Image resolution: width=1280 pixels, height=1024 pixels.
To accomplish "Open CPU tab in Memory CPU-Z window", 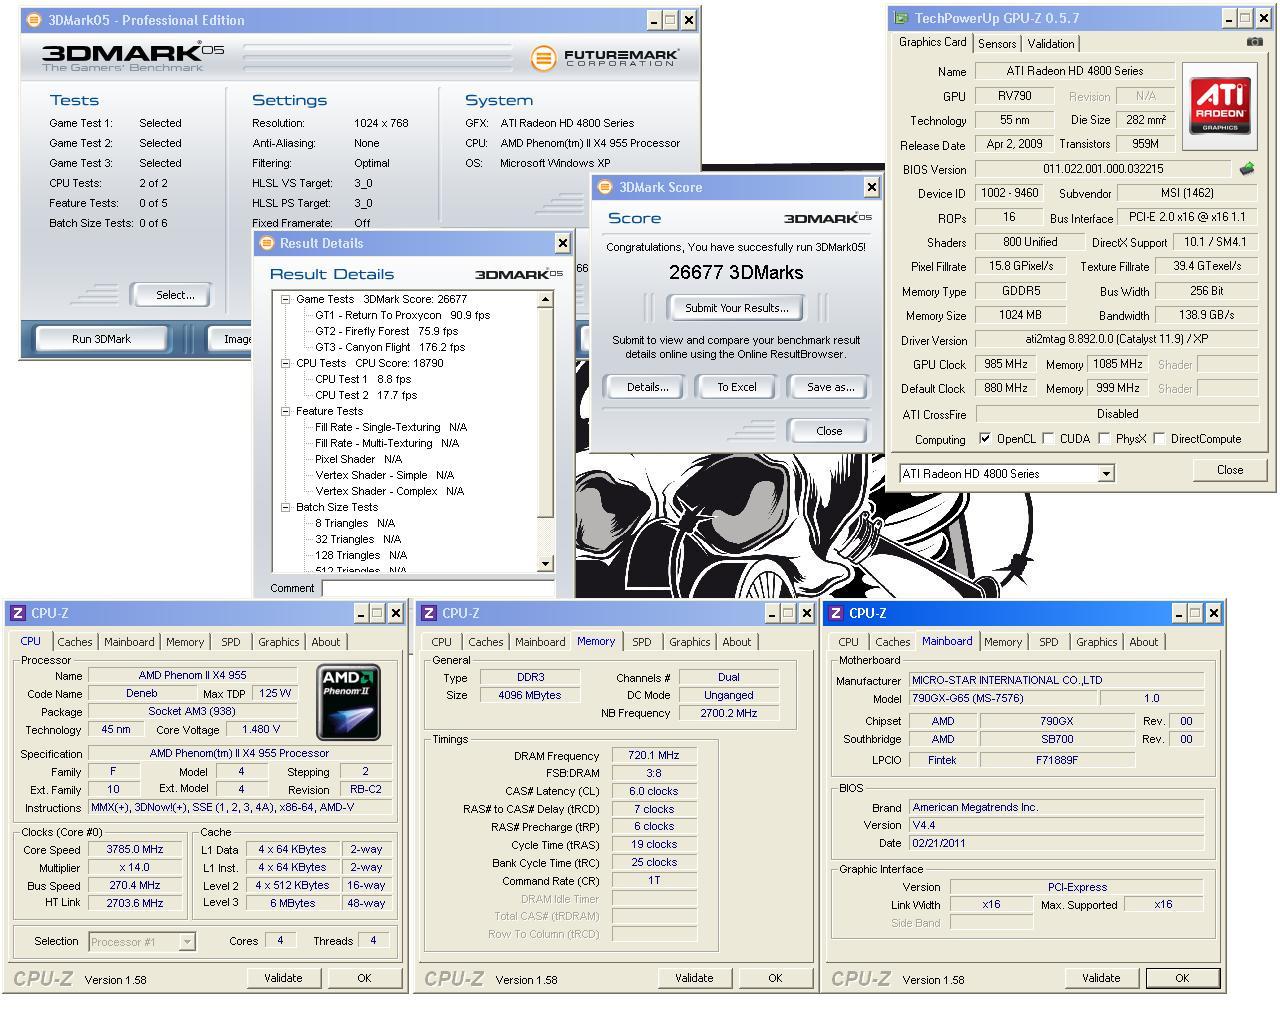I will pos(441,642).
